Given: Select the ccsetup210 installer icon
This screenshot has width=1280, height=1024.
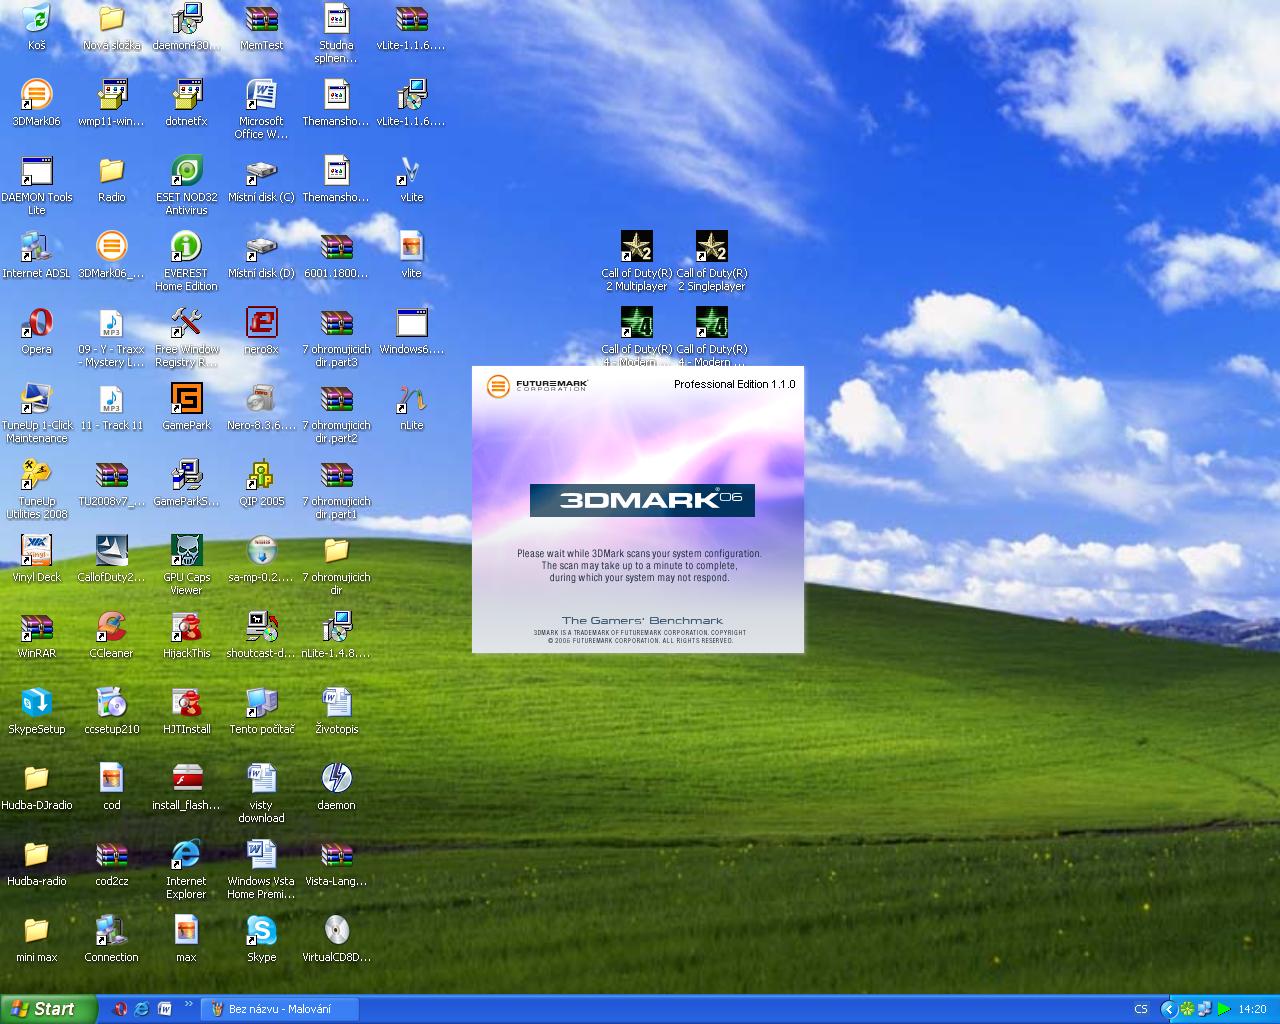Looking at the screenshot, I should (112, 703).
